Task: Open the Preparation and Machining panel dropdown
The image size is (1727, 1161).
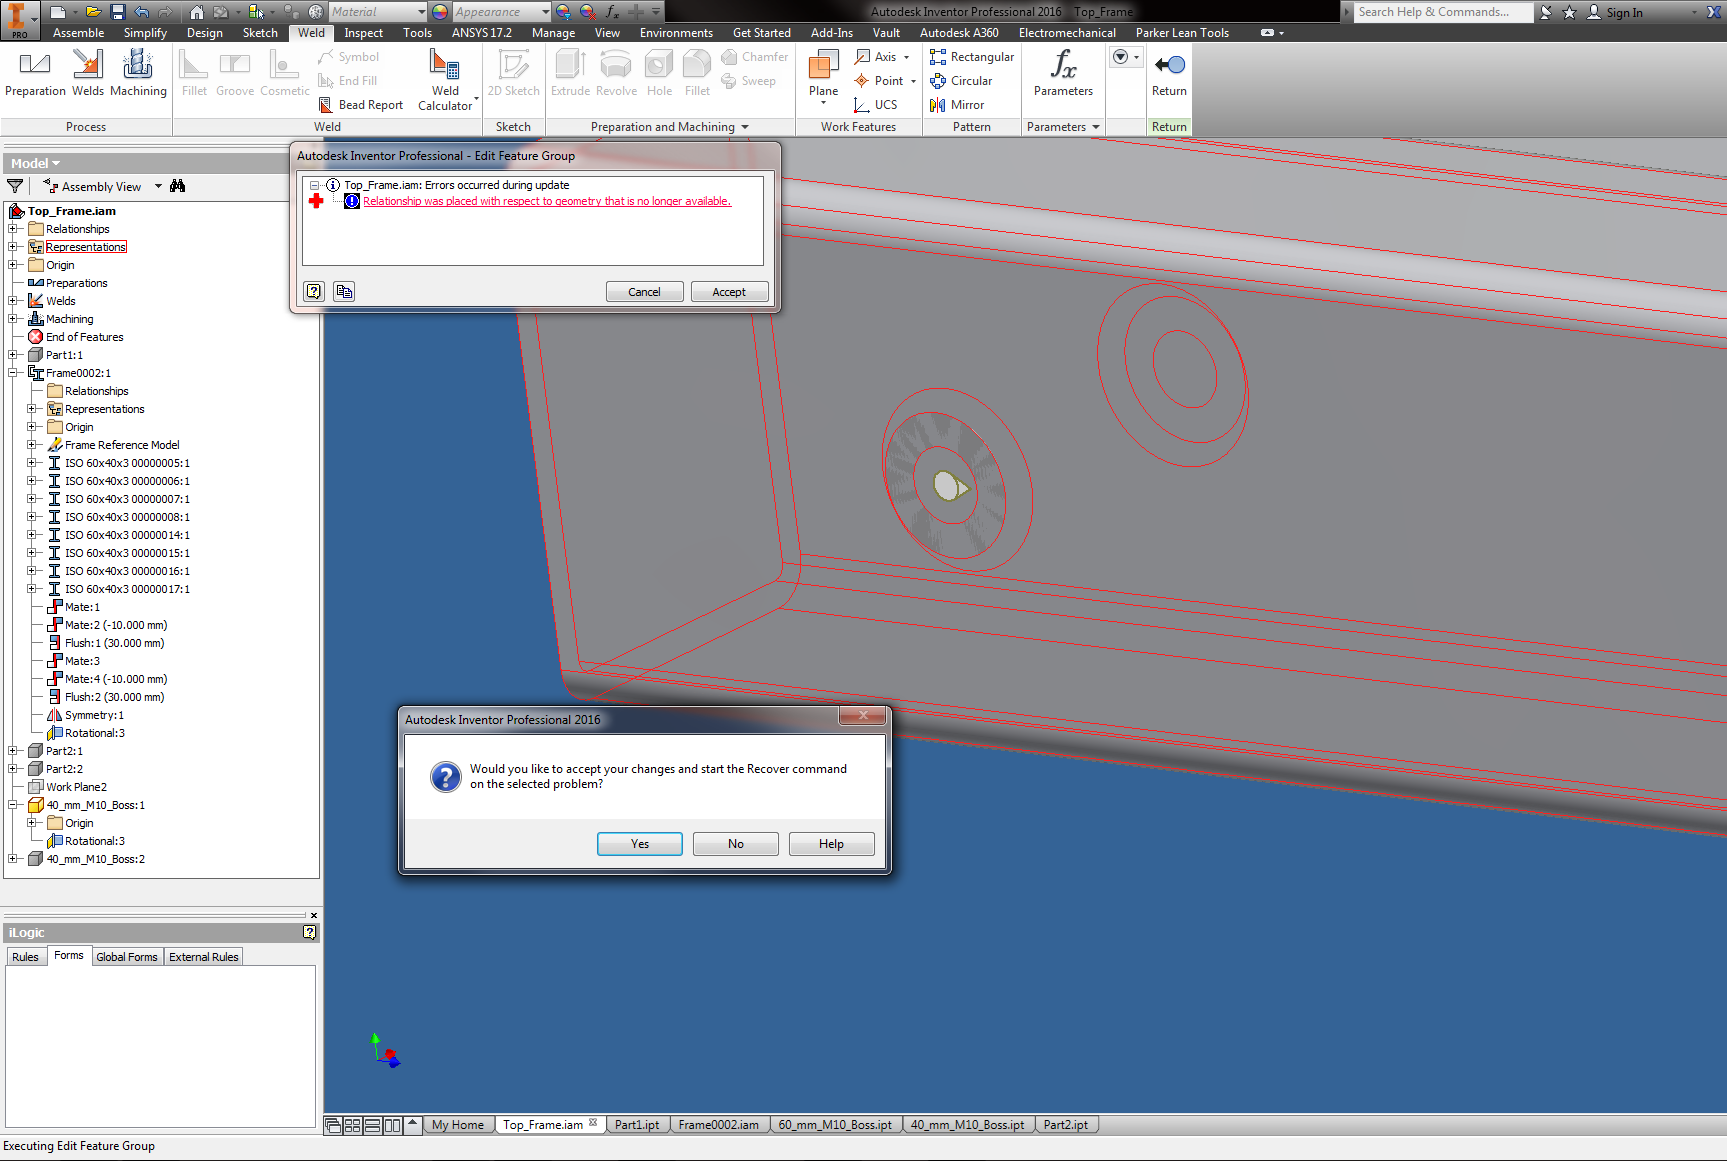Action: click(x=744, y=126)
